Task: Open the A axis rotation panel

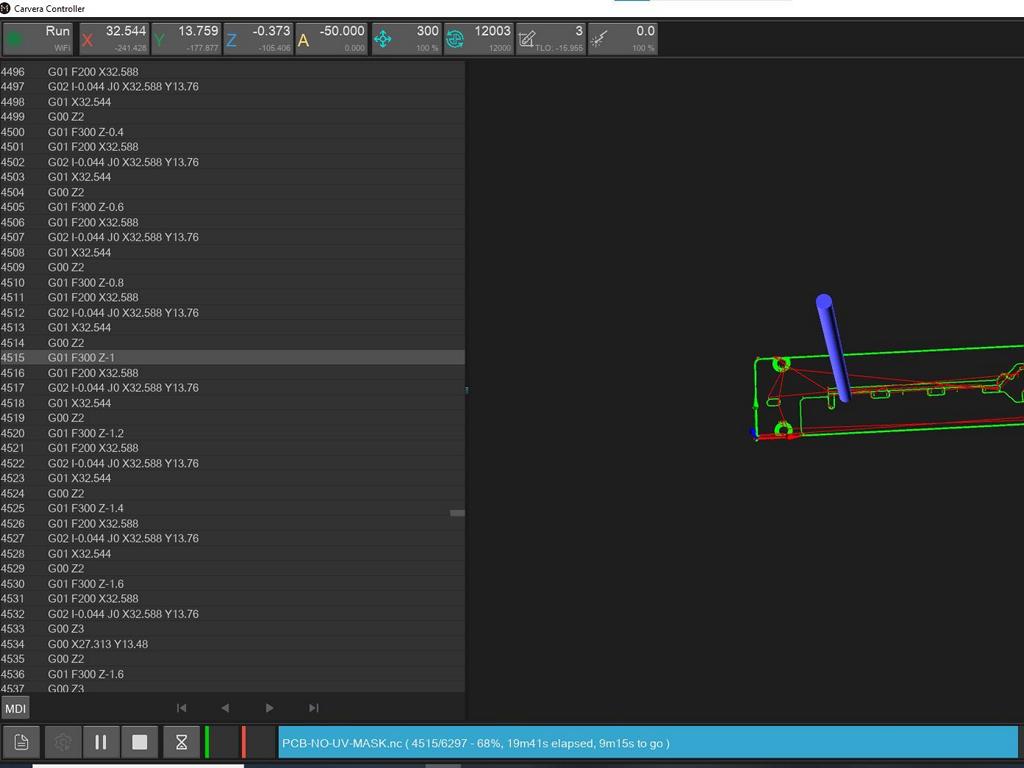Action: pyautogui.click(x=331, y=39)
